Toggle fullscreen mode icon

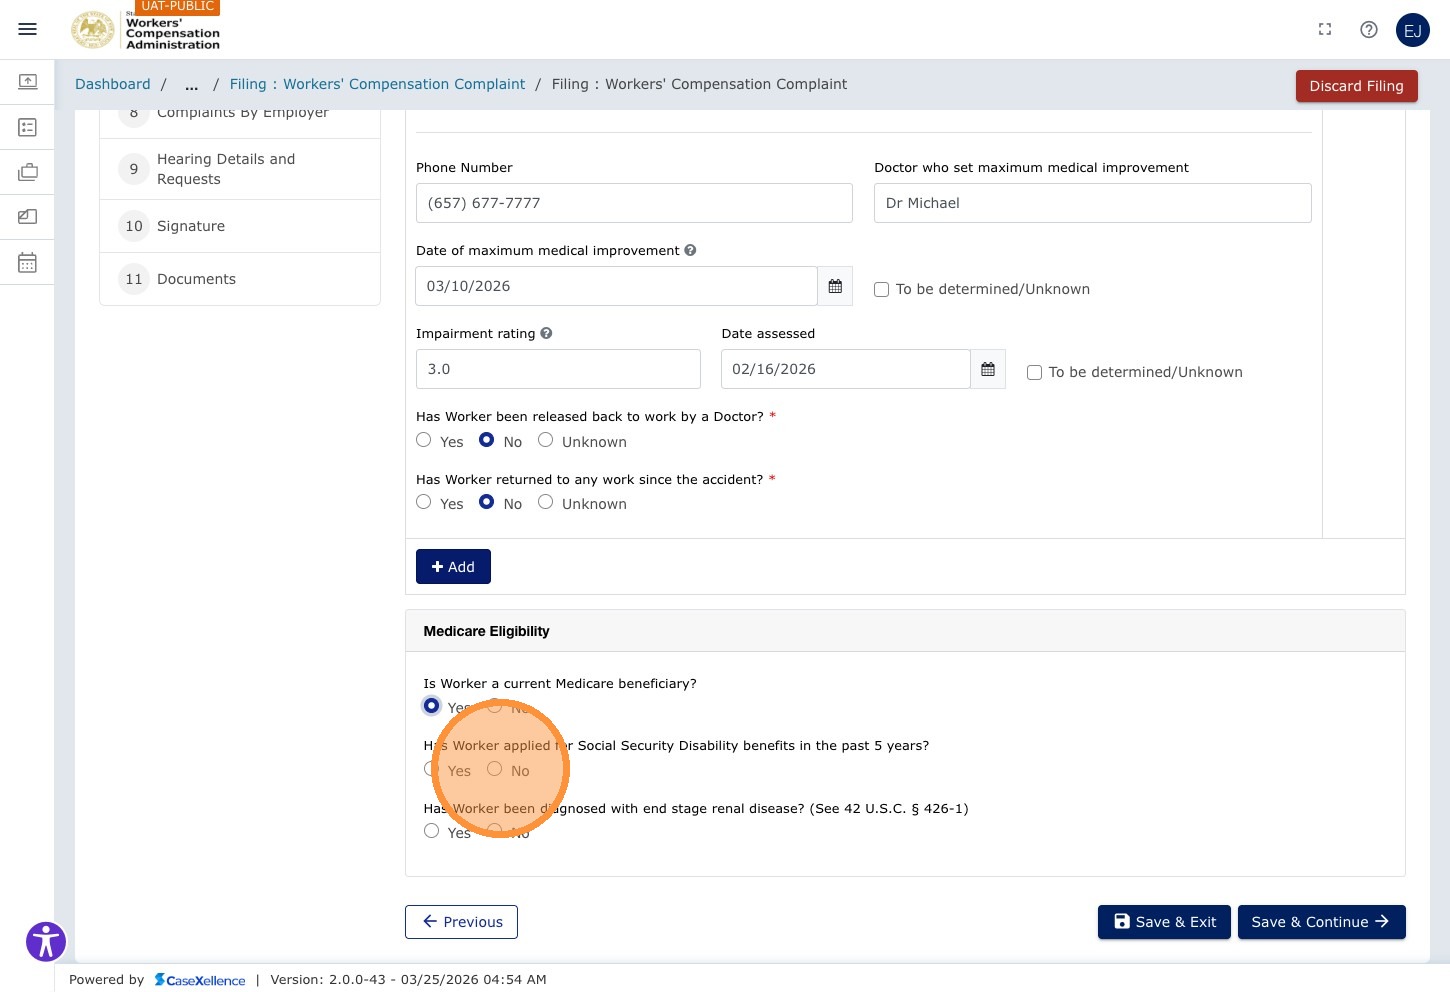1325,30
